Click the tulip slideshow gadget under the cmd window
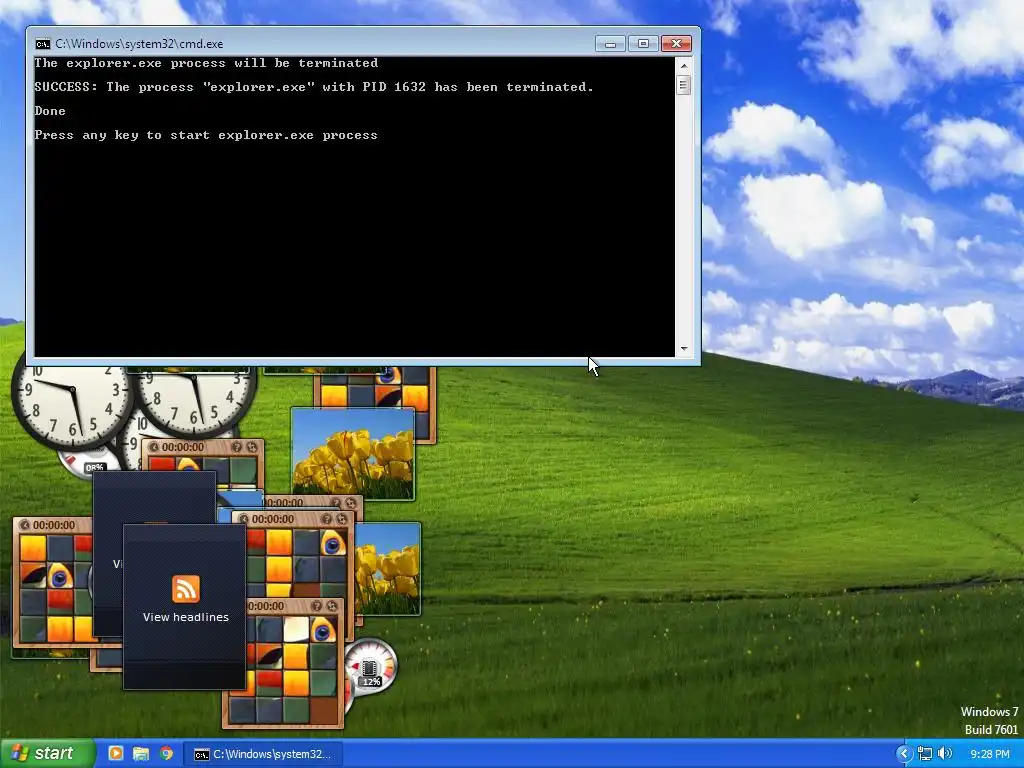1024x768 pixels. click(353, 454)
